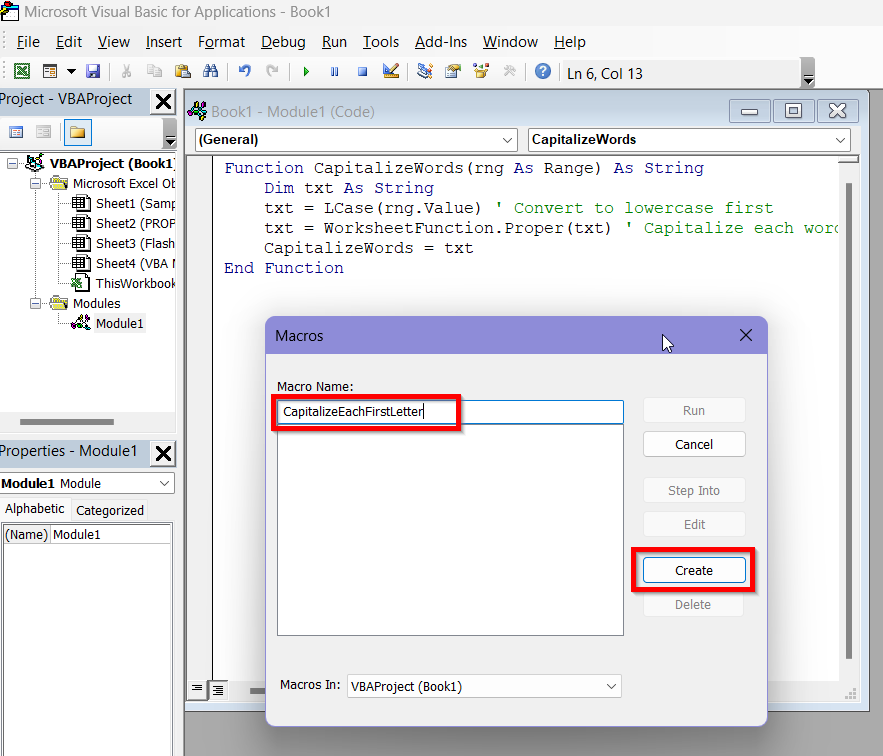Click the Delete button in Macros dialog

click(693, 604)
